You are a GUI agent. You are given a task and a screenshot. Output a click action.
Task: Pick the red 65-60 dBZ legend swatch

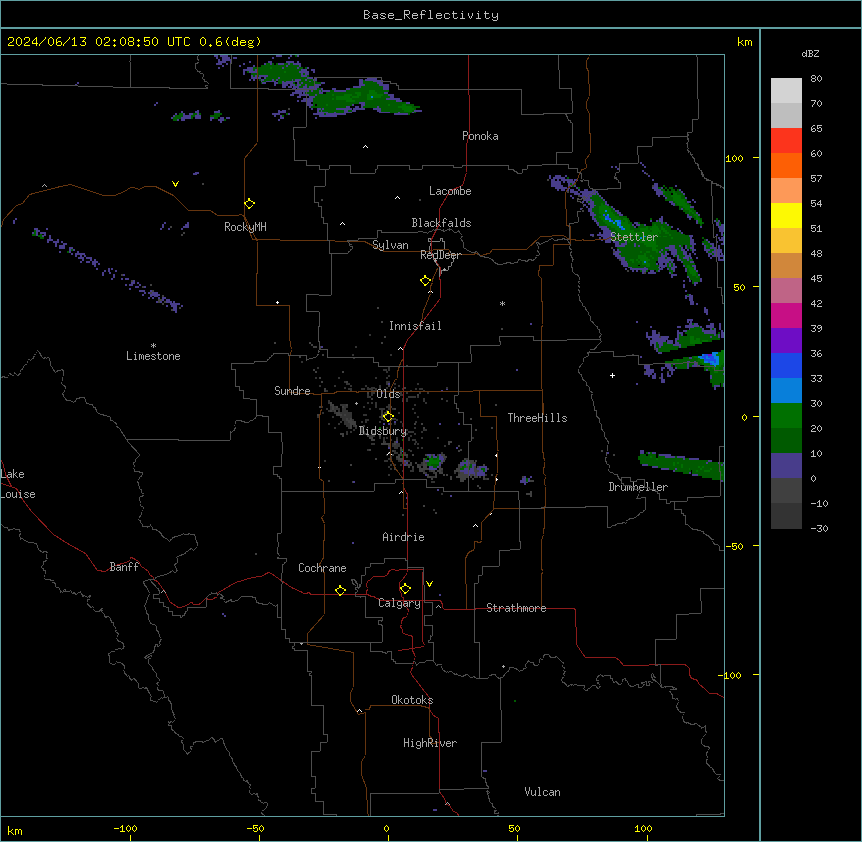[786, 141]
